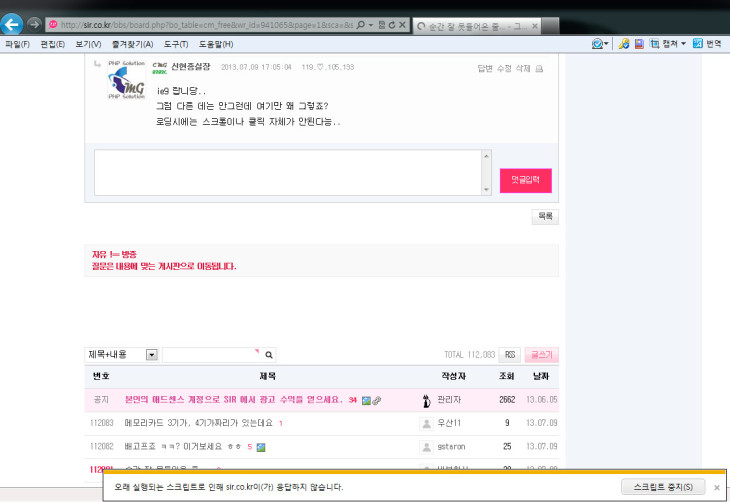Click the 조회 column header

pyautogui.click(x=507, y=376)
